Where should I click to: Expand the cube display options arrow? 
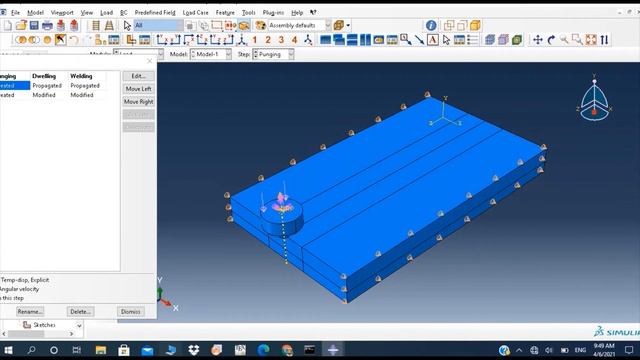(348, 26)
